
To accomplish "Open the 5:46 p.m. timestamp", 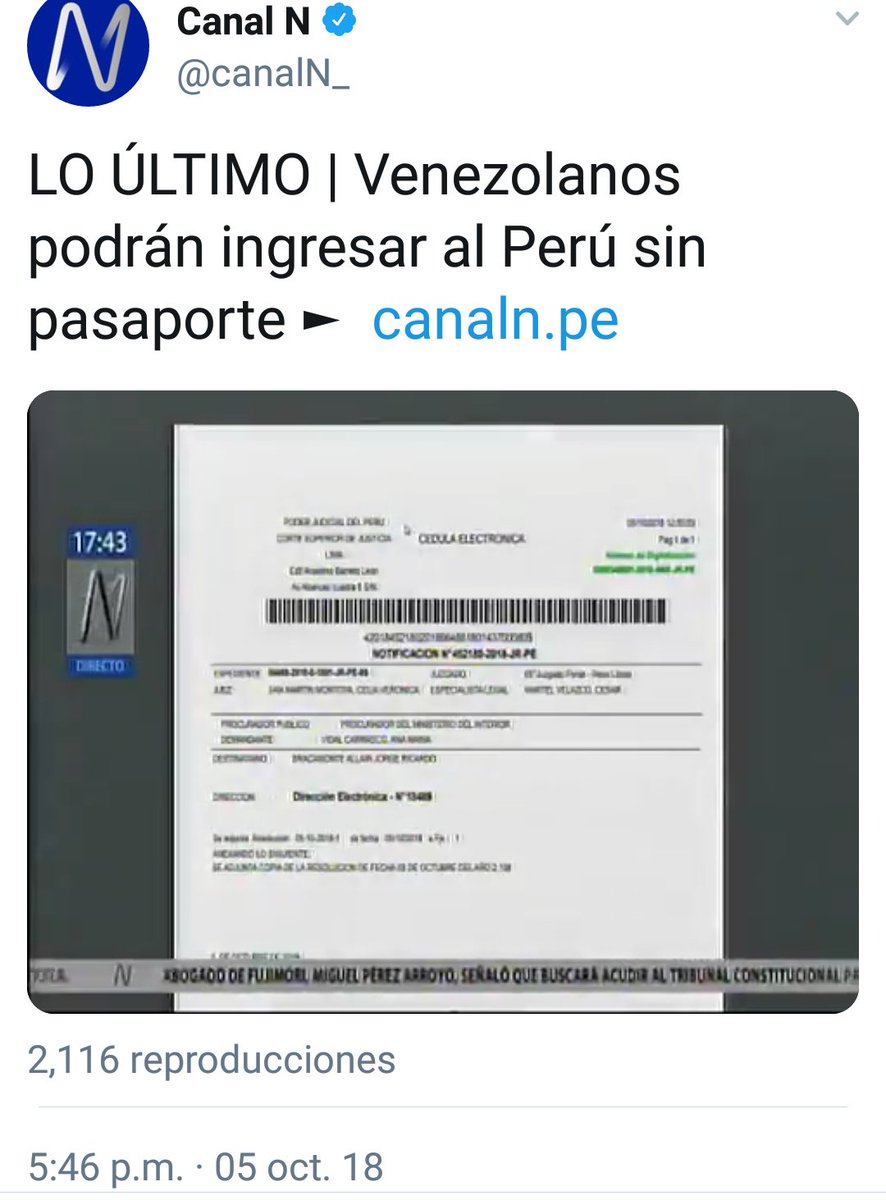I will coord(106,1167).
